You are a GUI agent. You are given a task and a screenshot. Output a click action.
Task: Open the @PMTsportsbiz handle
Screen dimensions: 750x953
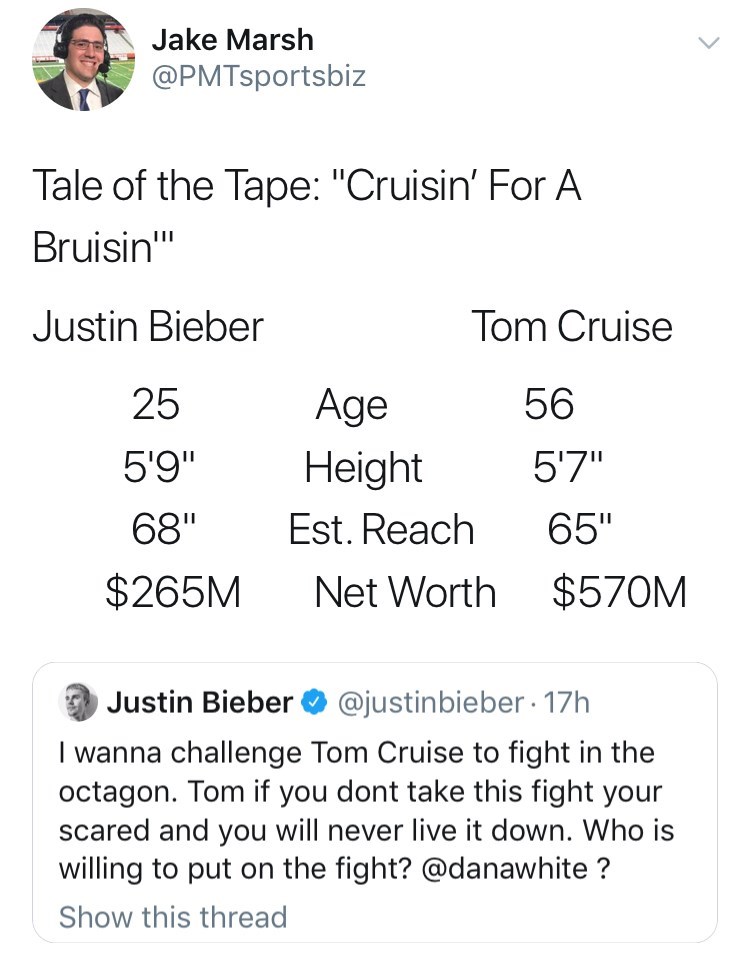pyautogui.click(x=258, y=75)
